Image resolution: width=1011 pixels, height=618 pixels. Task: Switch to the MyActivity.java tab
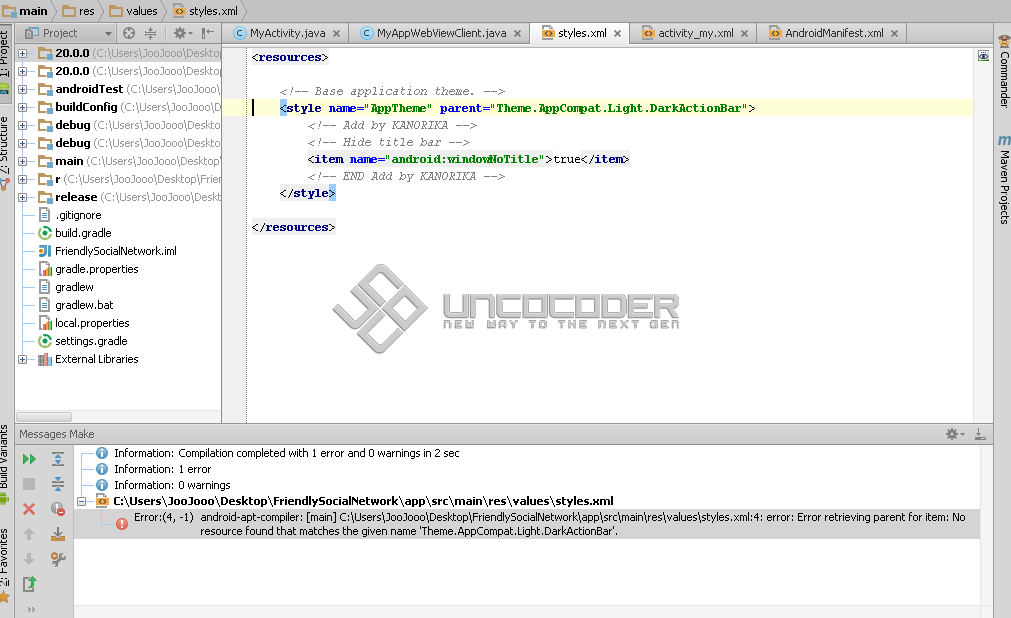(287, 33)
